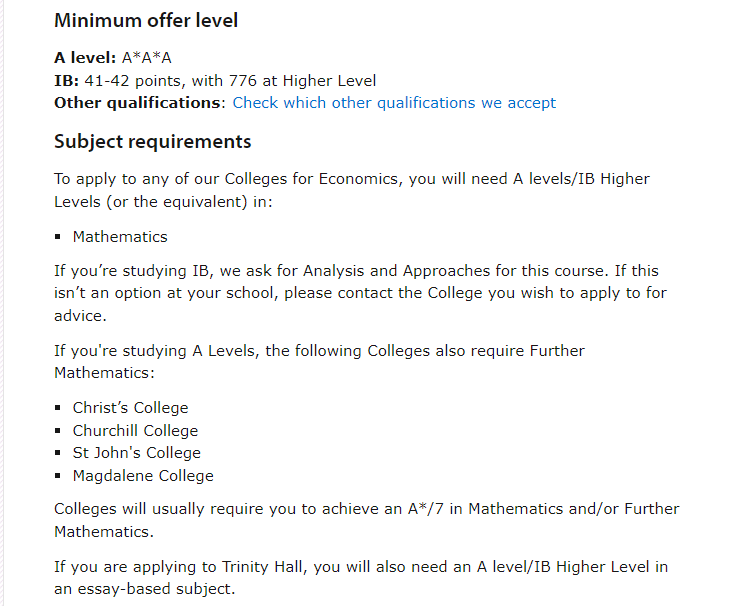The height and width of the screenshot is (606, 736).
Task: Click the A*/7 grade requirement paragraph
Action: point(367,520)
